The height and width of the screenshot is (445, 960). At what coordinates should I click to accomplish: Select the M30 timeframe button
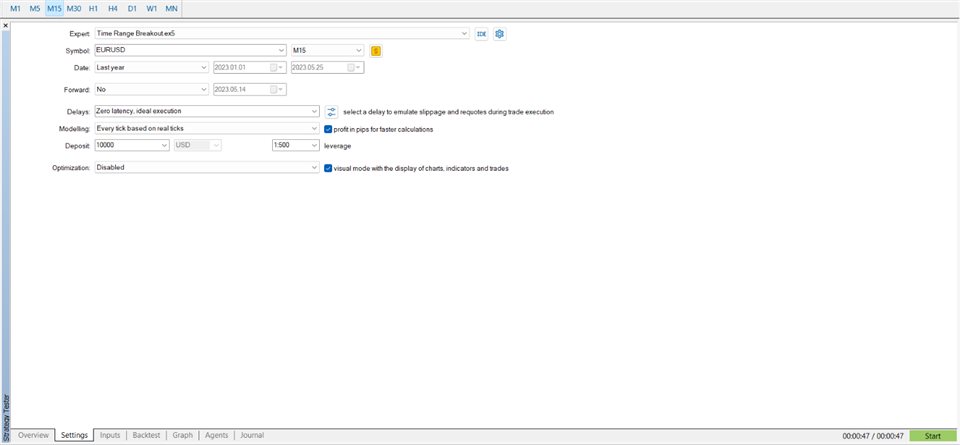(74, 9)
